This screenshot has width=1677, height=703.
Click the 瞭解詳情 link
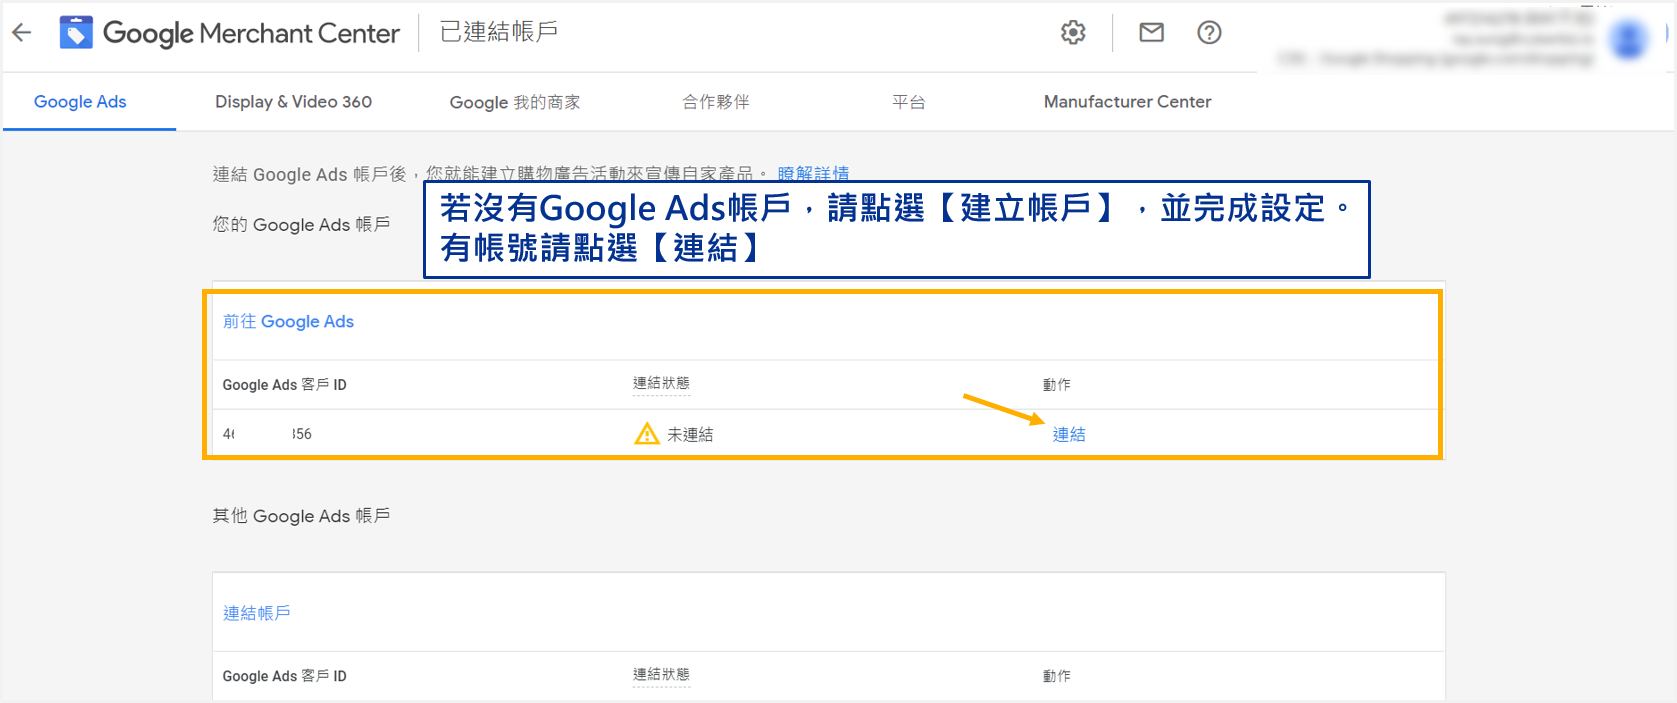coord(813,174)
